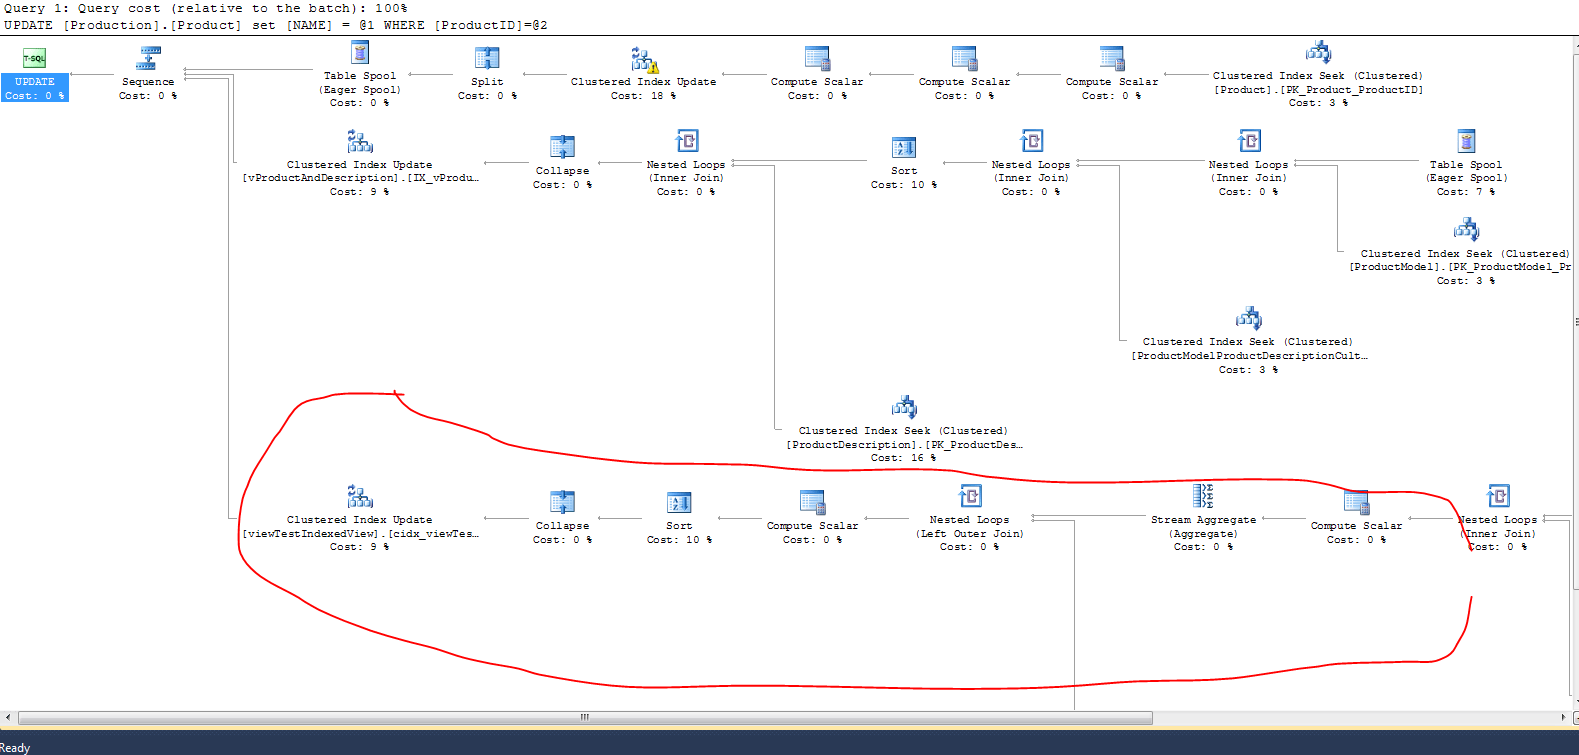The width and height of the screenshot is (1579, 755).
Task: Click Nested Loops (Left Outer Join) icon
Action: (x=970, y=497)
